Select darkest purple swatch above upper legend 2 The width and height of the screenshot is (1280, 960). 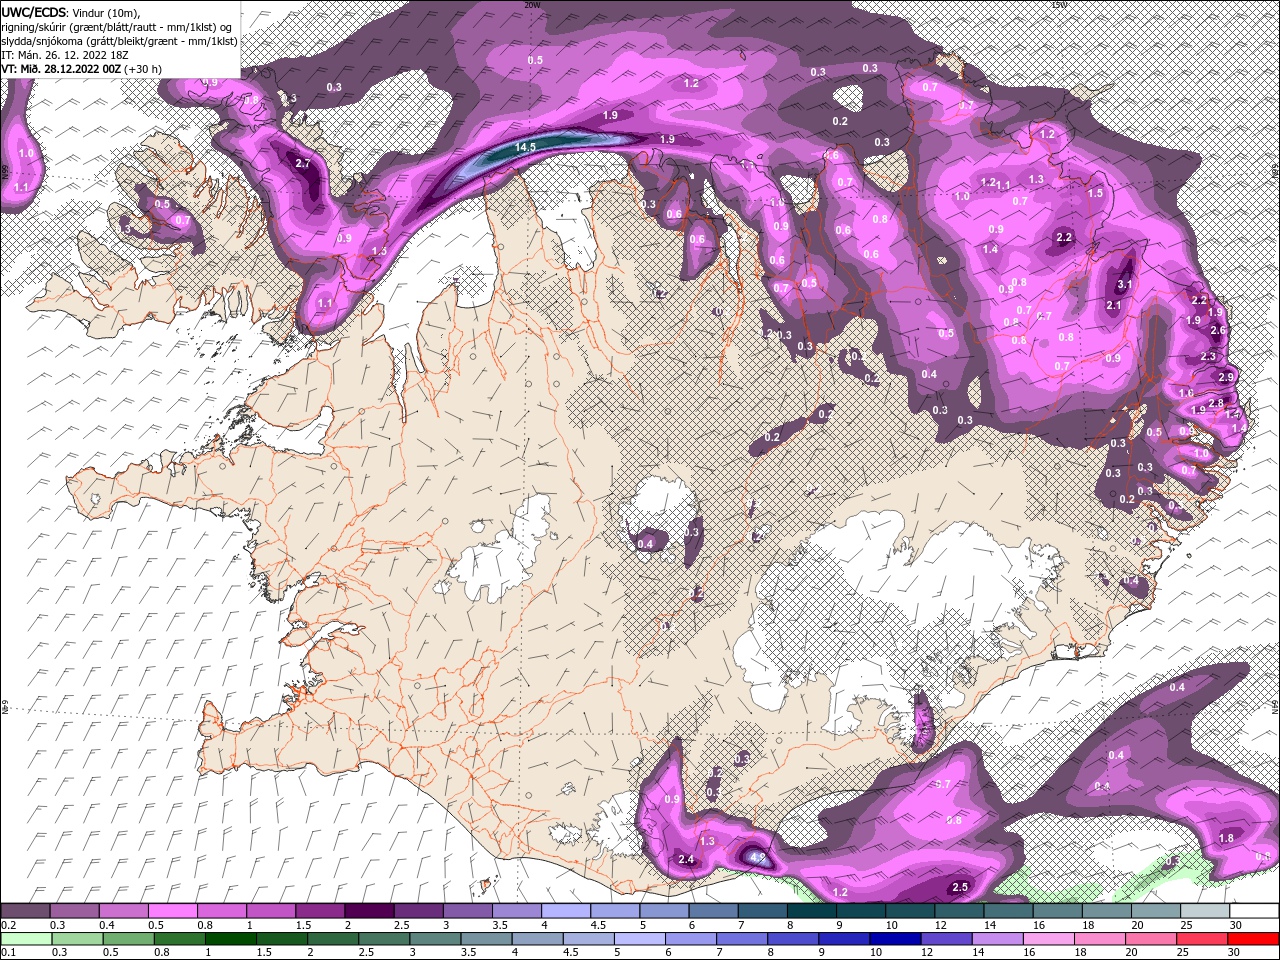pyautogui.click(x=368, y=911)
